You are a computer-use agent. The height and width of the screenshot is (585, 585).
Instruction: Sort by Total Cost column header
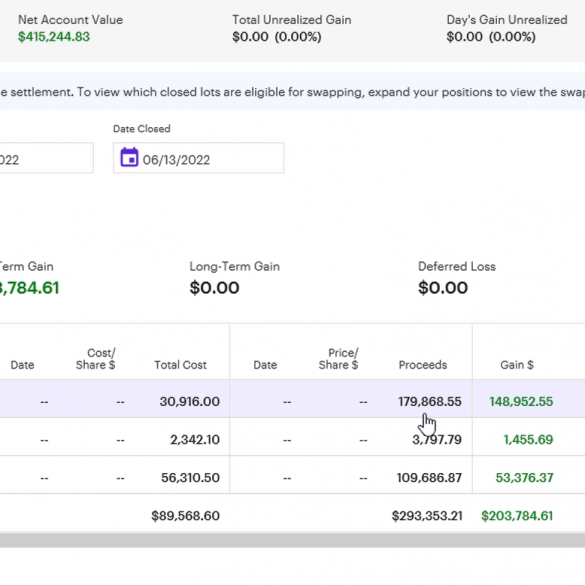pyautogui.click(x=180, y=365)
